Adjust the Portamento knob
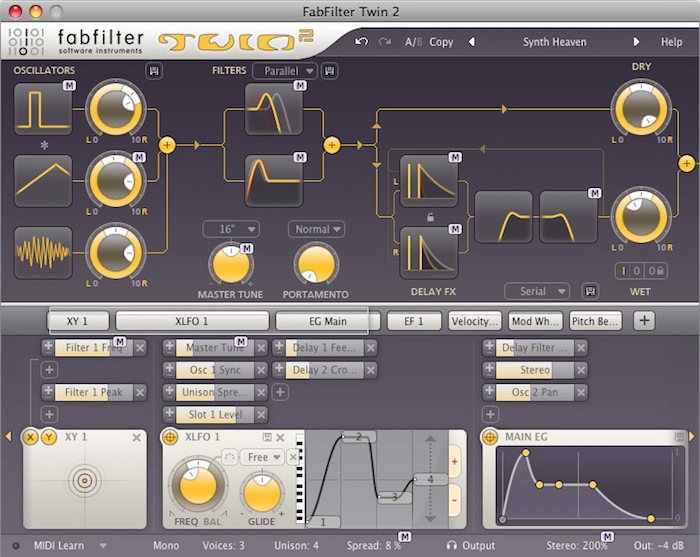Viewport: 700px width, 557px height. coord(317,265)
